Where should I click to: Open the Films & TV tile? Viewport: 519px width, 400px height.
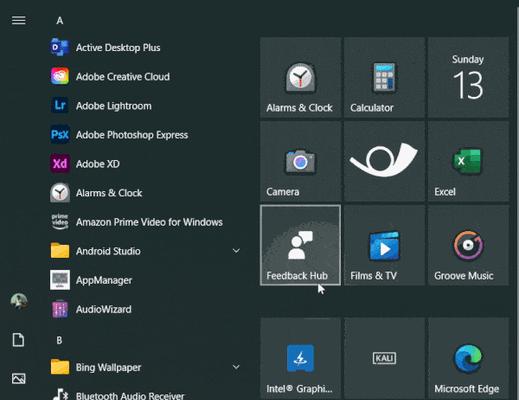[x=384, y=245]
